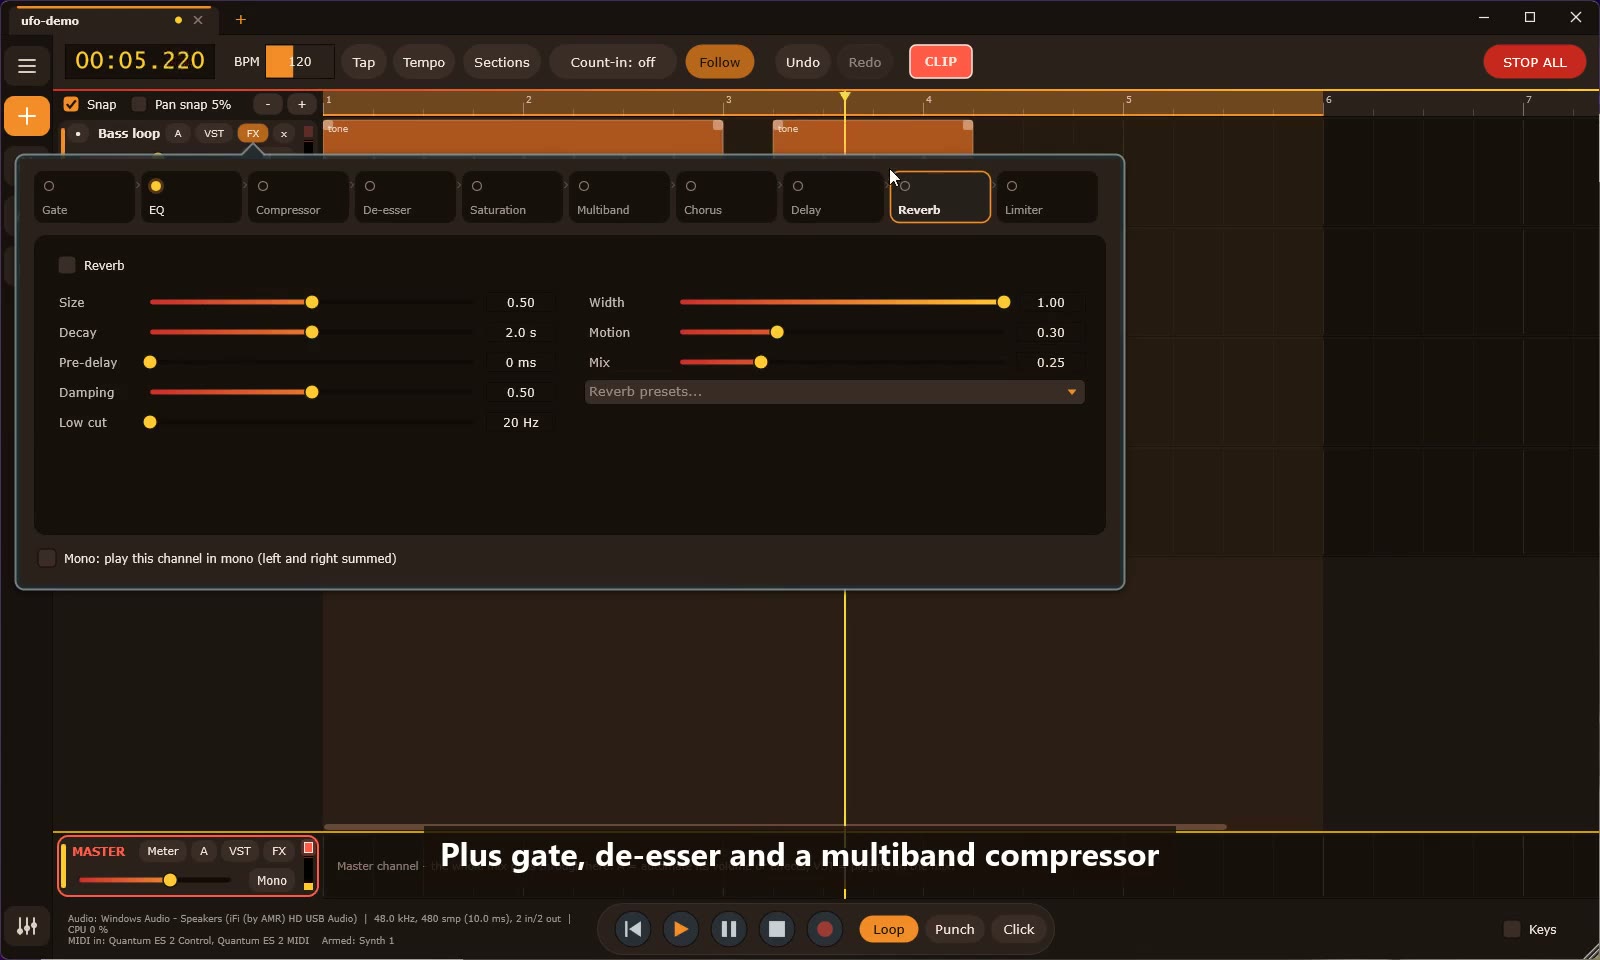Toggle the Loop playback mode
The width and height of the screenshot is (1600, 960).
pos(888,929)
